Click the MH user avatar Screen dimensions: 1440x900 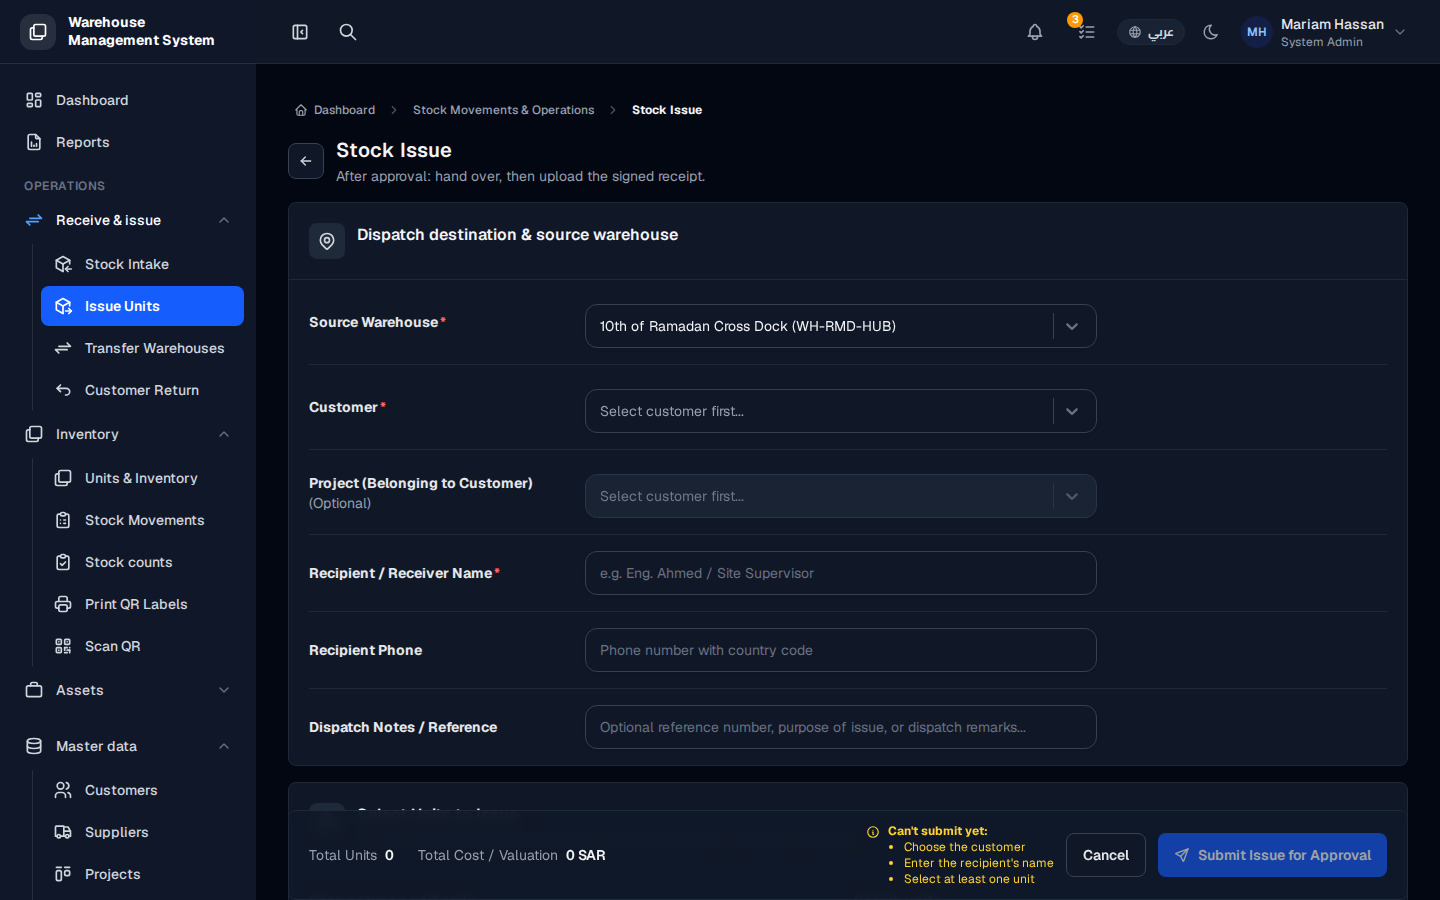(x=1257, y=32)
